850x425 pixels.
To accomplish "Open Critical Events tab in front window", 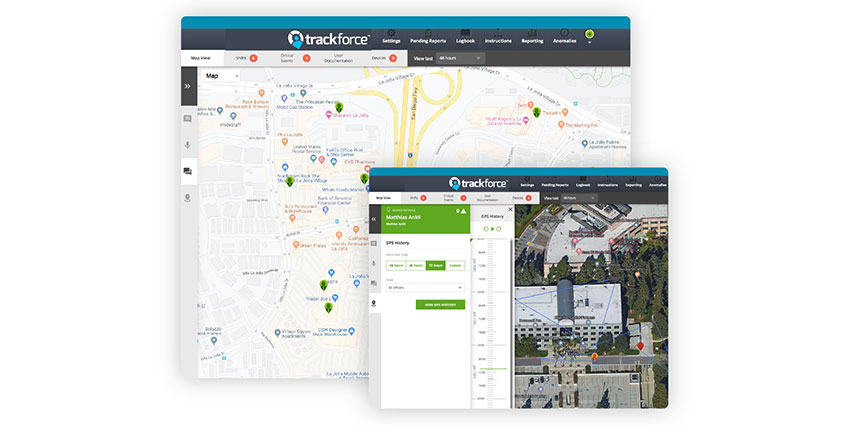I will tap(455, 198).
